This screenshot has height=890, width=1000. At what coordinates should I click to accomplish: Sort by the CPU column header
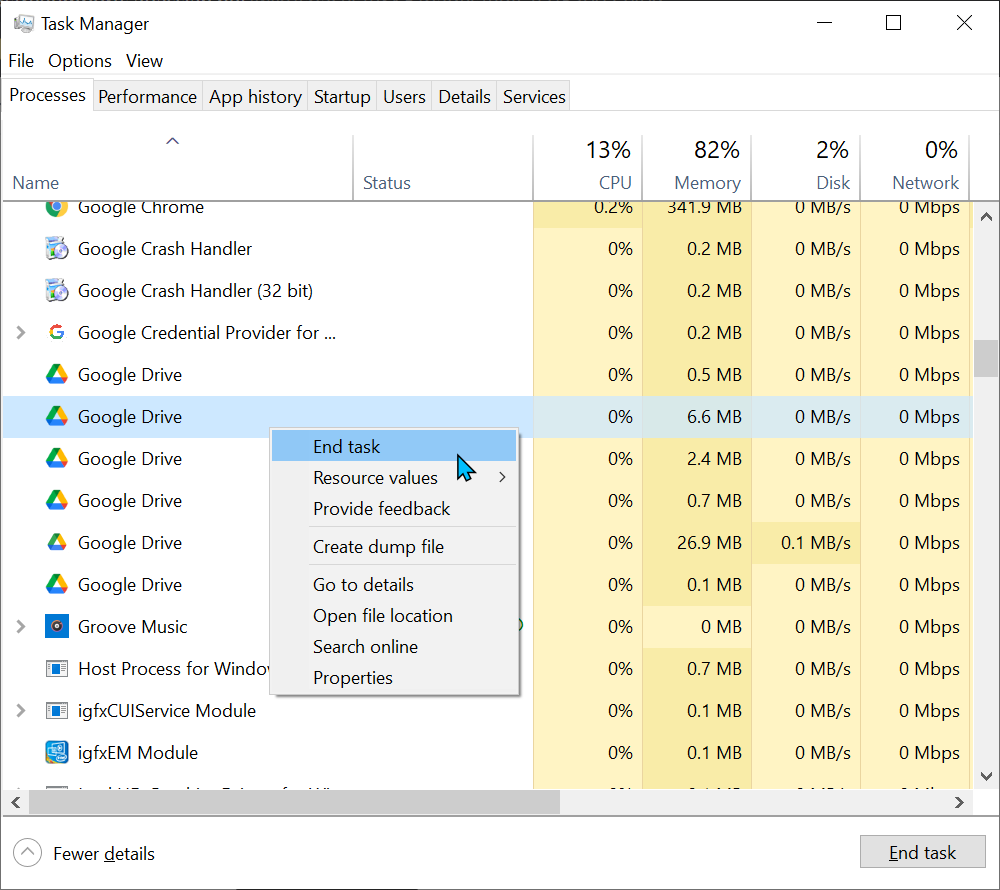pos(587,167)
